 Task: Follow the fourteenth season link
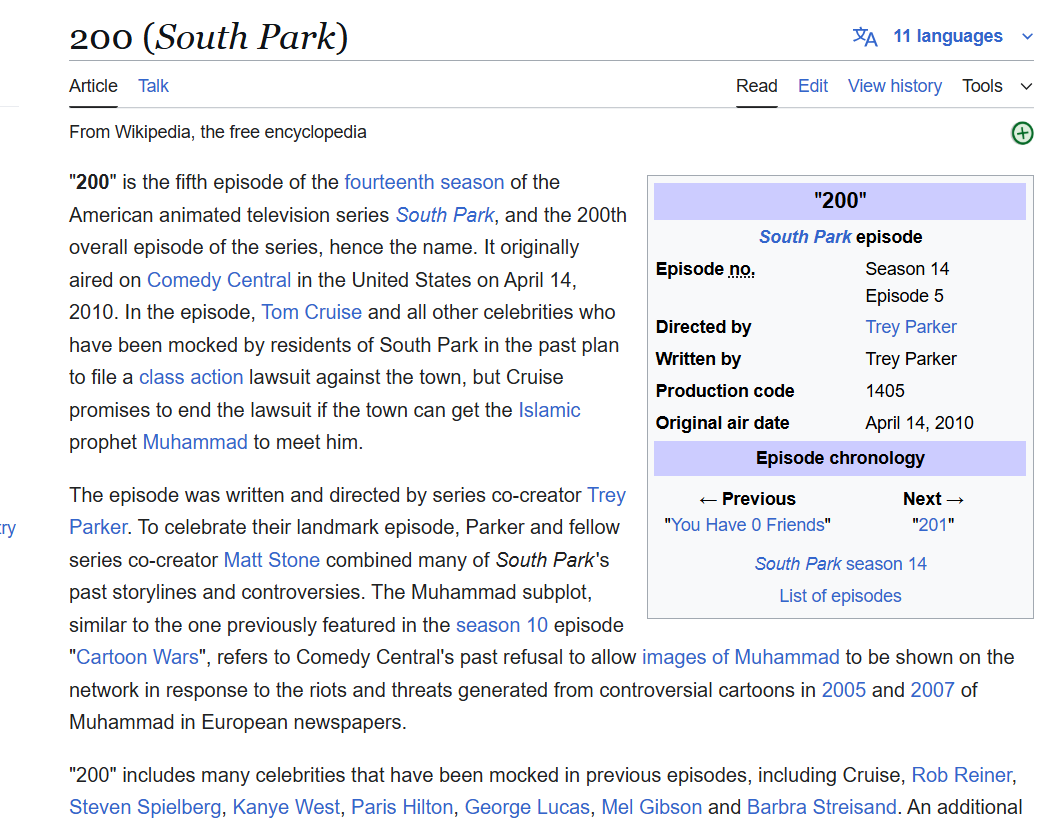424,182
